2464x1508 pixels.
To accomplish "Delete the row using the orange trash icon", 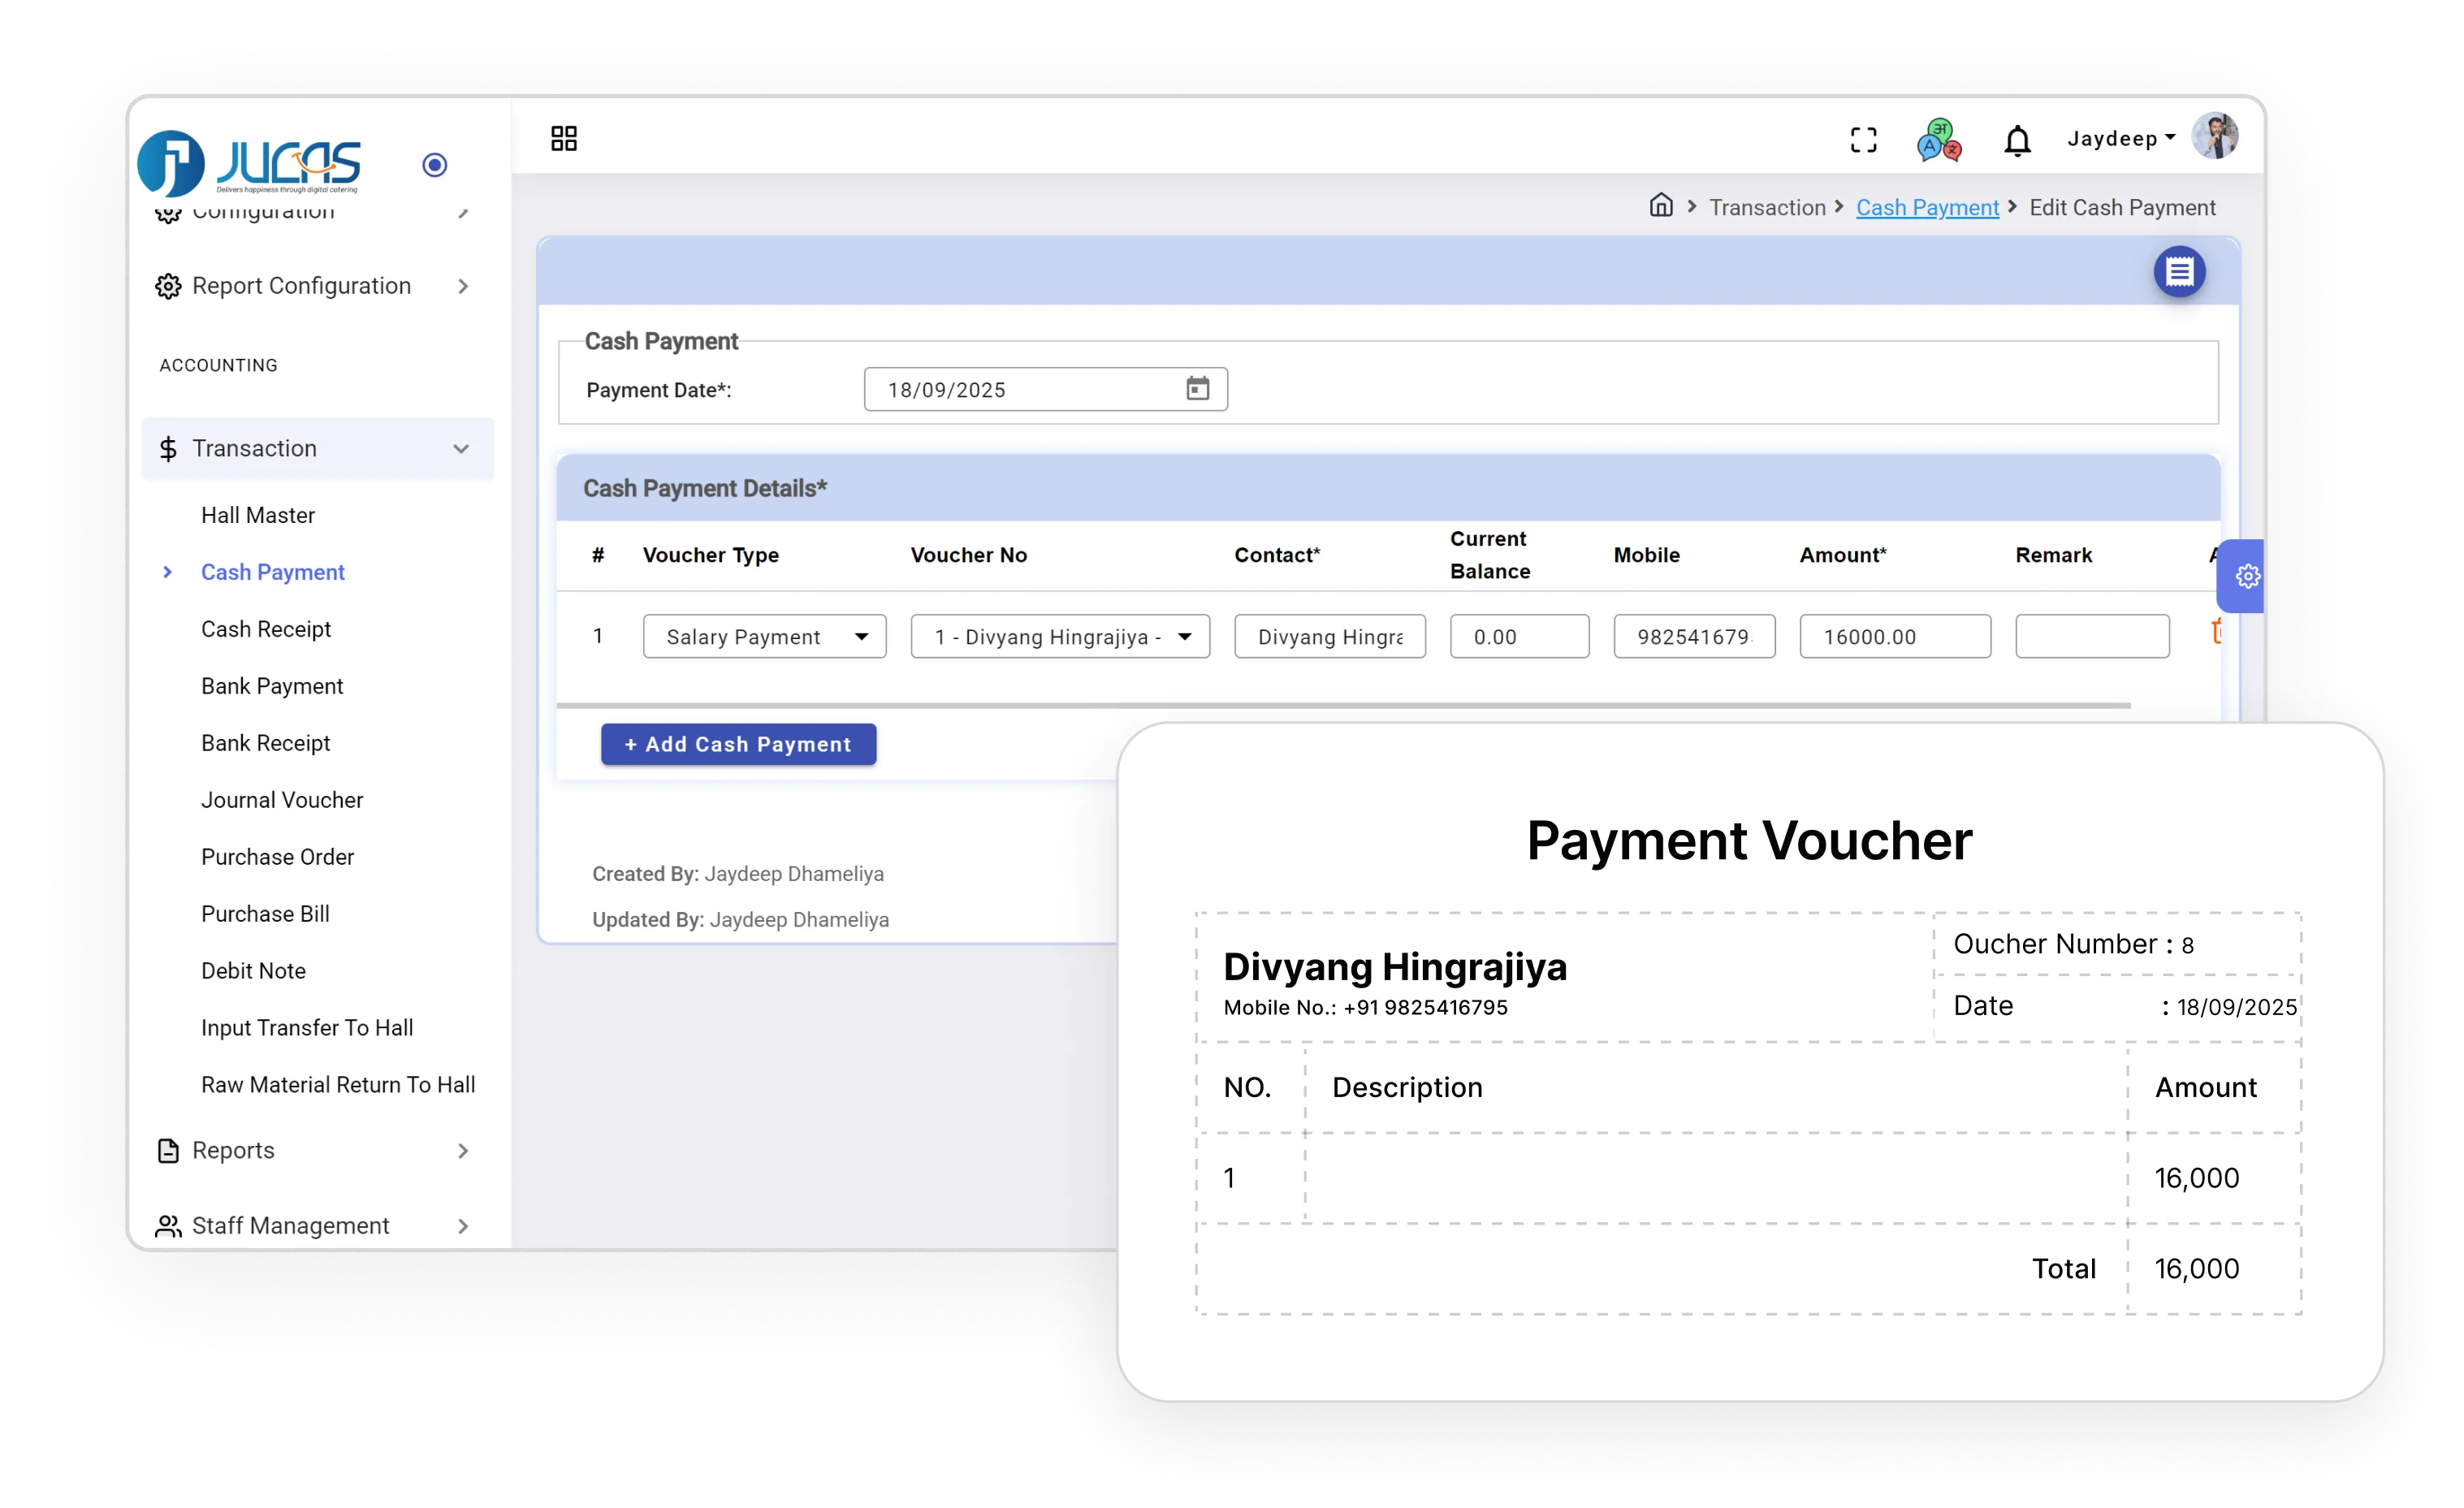I will (2220, 630).
